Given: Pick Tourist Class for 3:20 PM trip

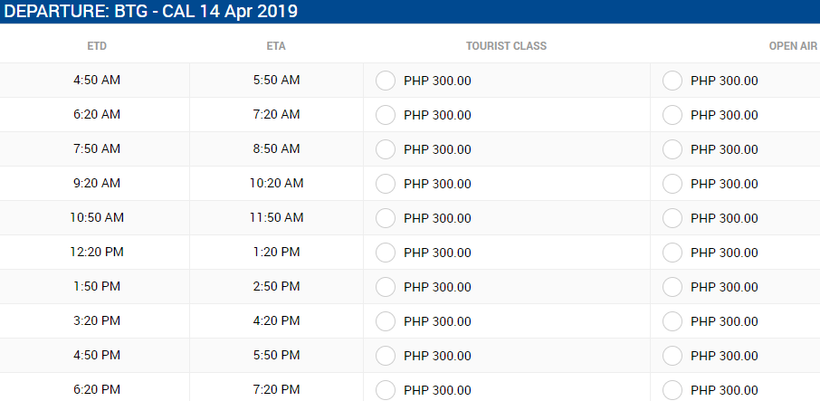Looking at the screenshot, I should [x=385, y=321].
